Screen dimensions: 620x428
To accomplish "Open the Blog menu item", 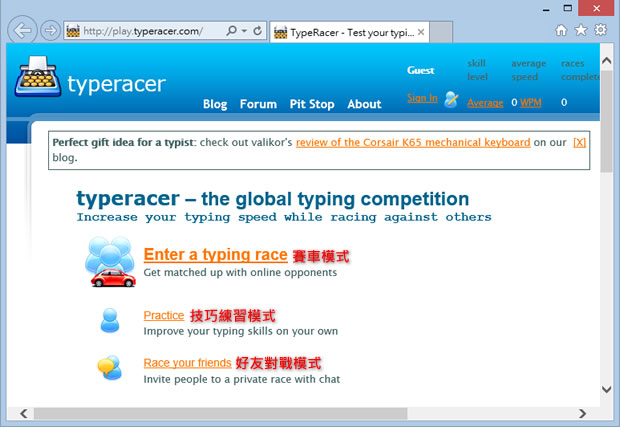I will tap(215, 104).
